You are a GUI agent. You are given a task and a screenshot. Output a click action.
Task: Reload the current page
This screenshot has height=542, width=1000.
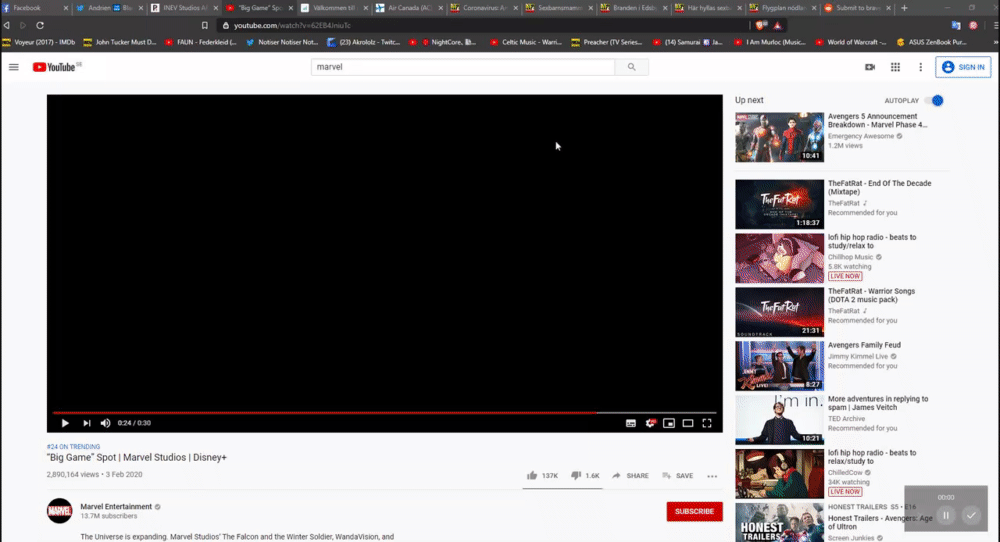pyautogui.click(x=40, y=26)
